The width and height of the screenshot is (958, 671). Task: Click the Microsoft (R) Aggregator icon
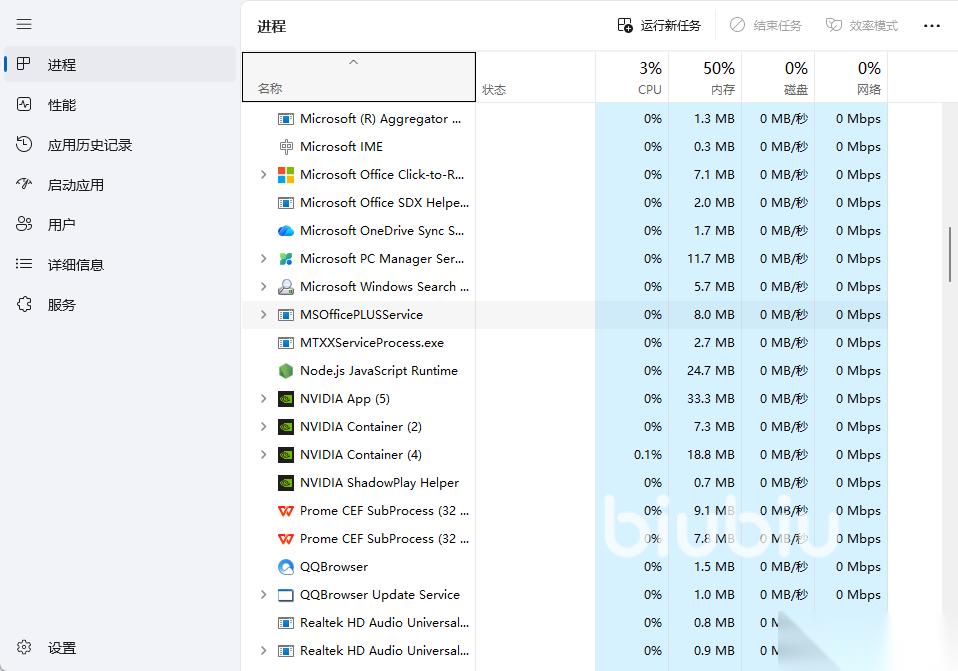[286, 119]
